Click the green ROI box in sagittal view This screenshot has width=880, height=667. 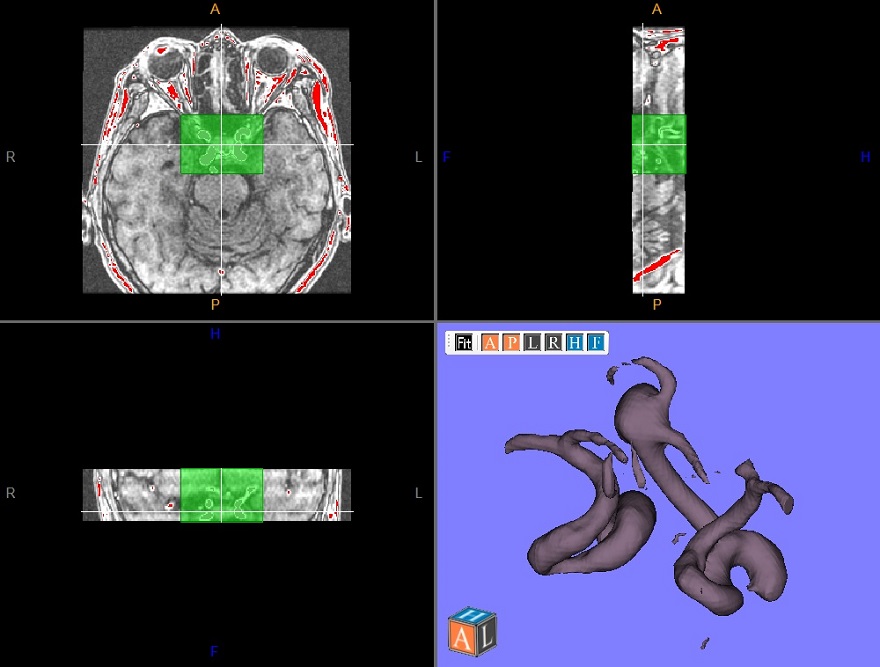coord(659,144)
